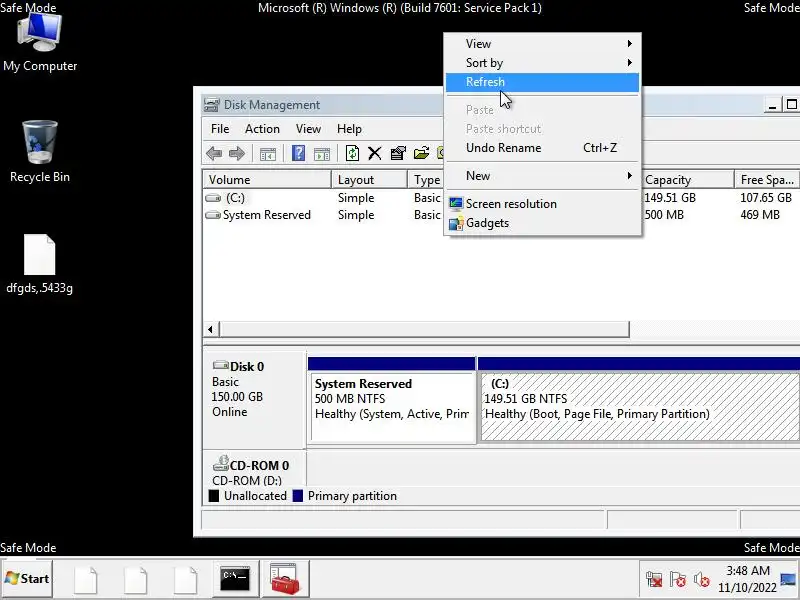Click the blue Primary partition legend swatch

(x=298, y=496)
